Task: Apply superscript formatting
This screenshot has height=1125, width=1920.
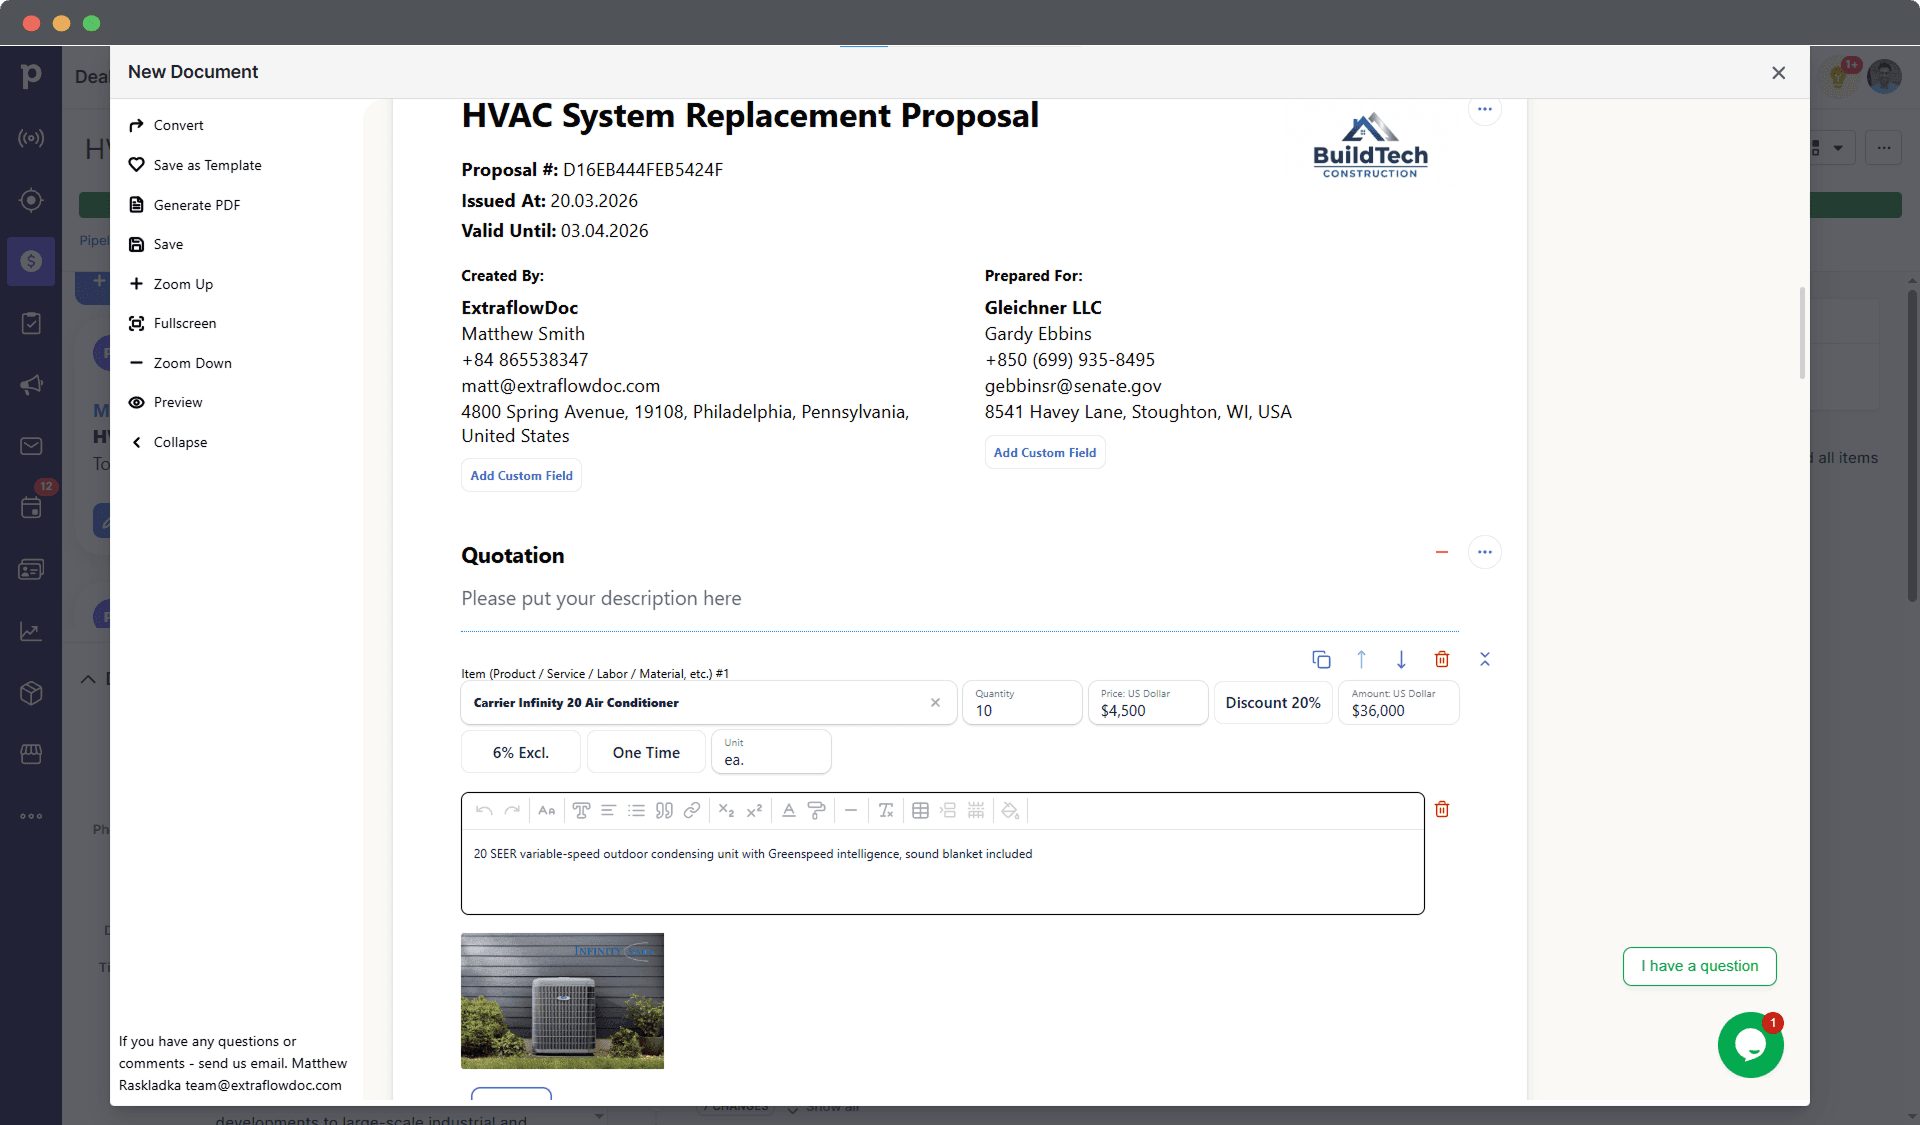Action: (755, 811)
